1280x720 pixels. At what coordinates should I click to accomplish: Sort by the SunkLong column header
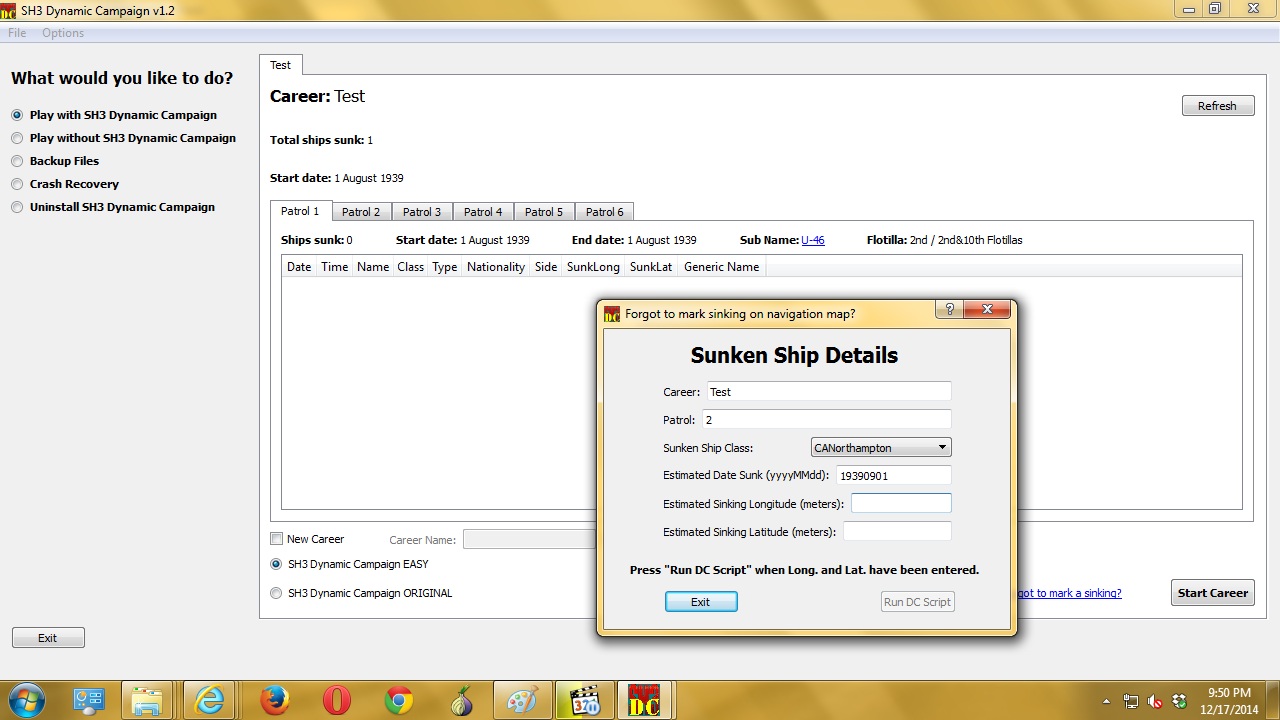(x=593, y=267)
